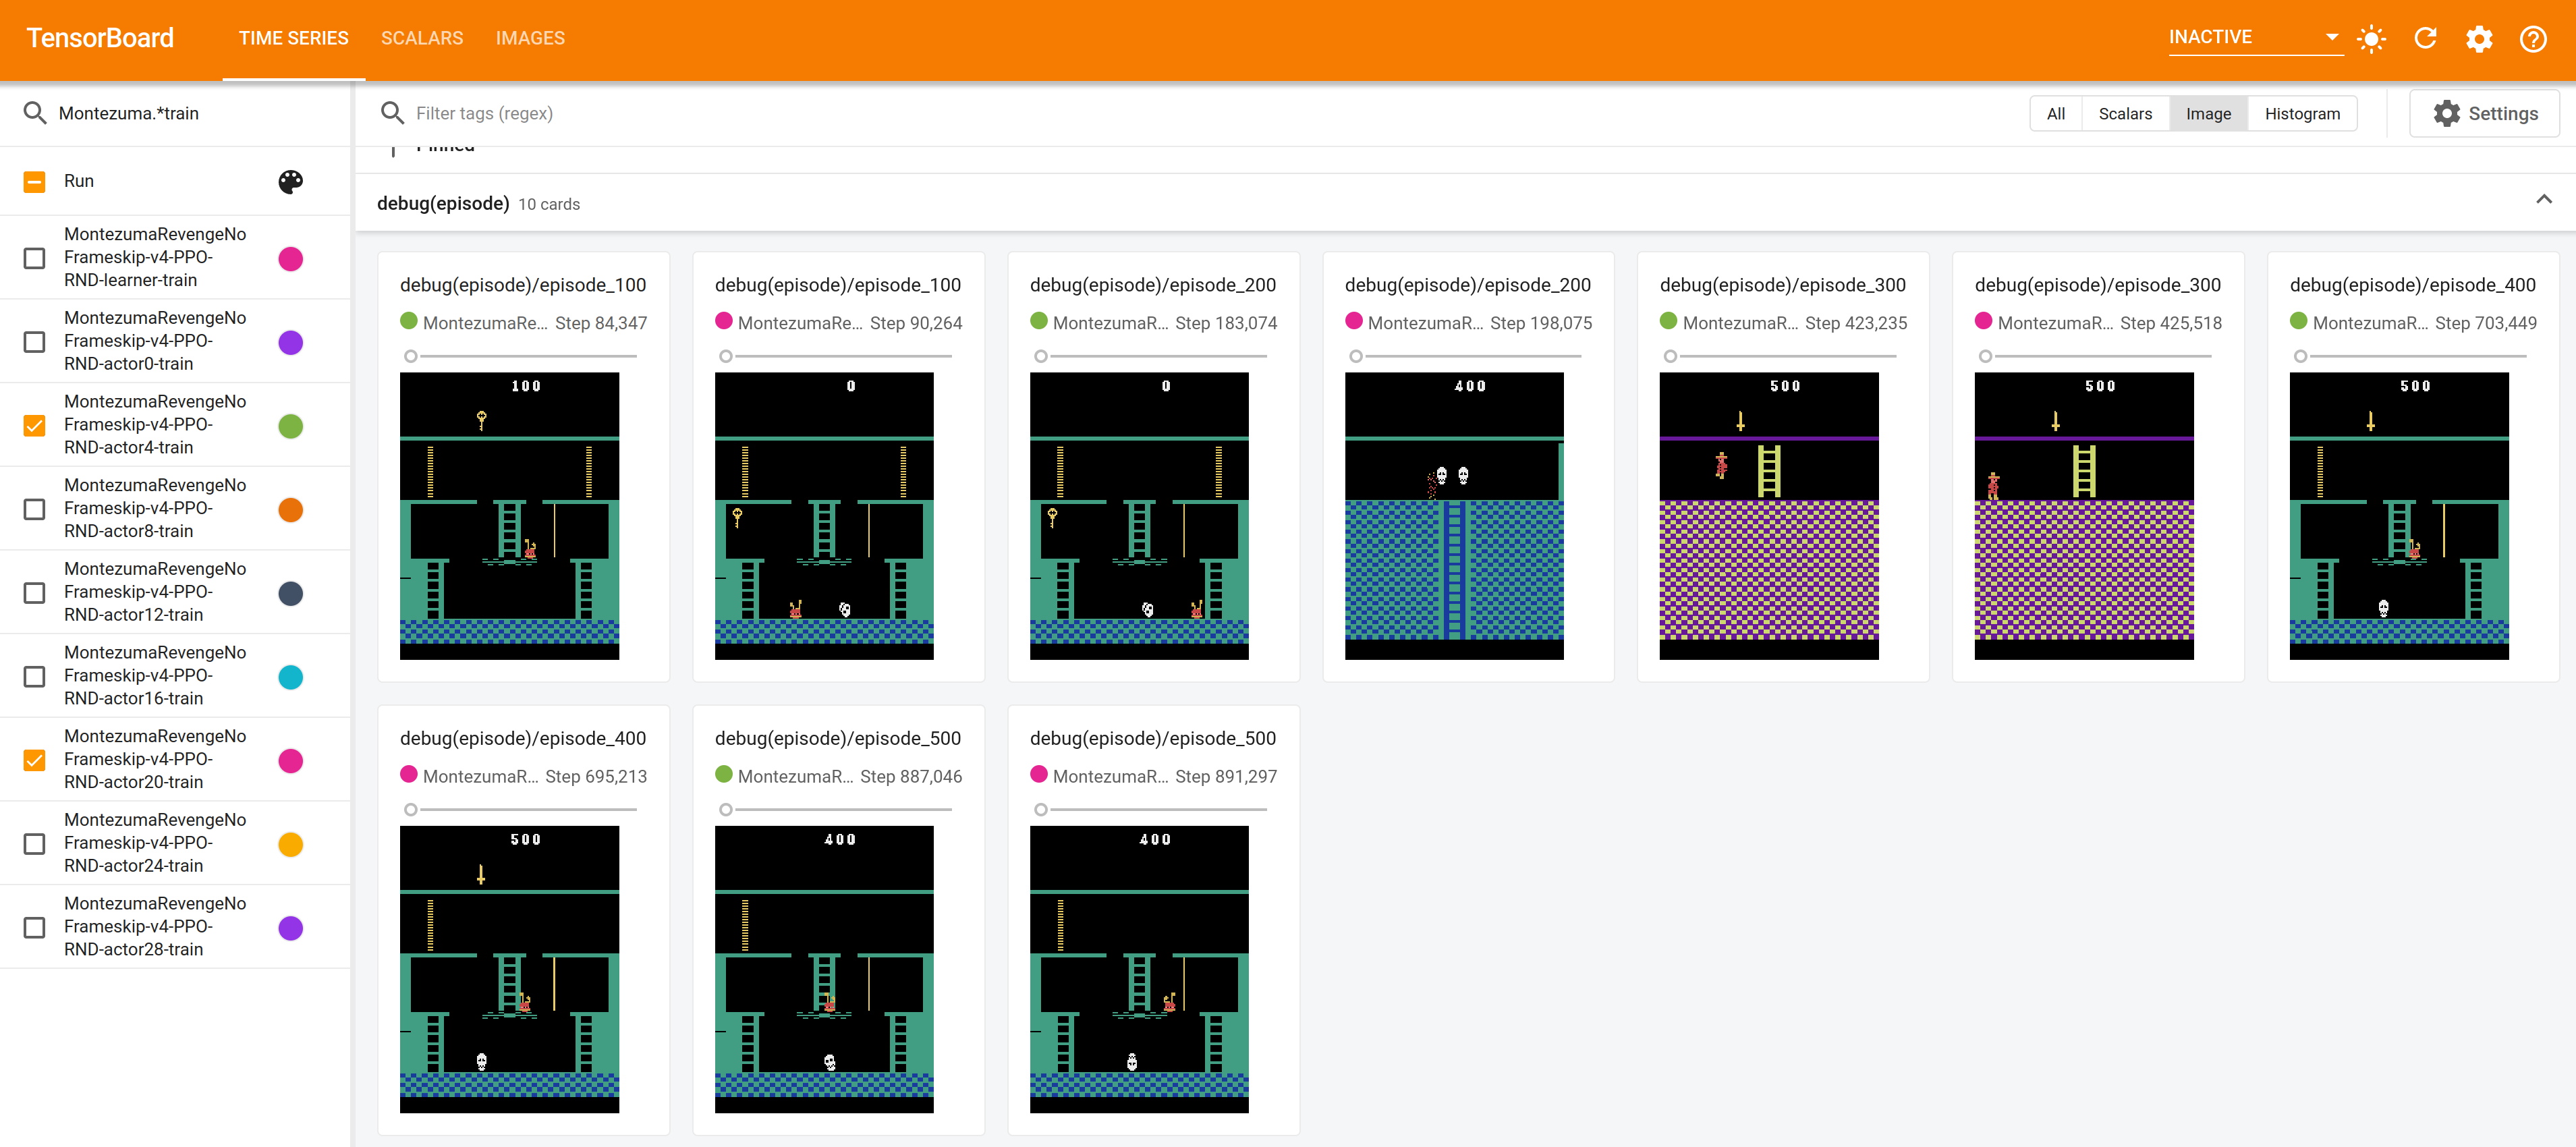Click step slider on episode_200 Step 183,074 card
This screenshot has width=2576, height=1147.
point(1151,356)
